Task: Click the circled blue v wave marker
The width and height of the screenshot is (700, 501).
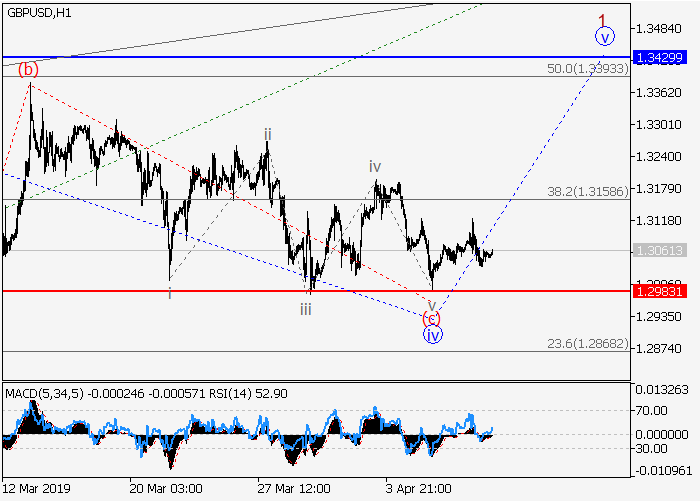Action: point(605,37)
